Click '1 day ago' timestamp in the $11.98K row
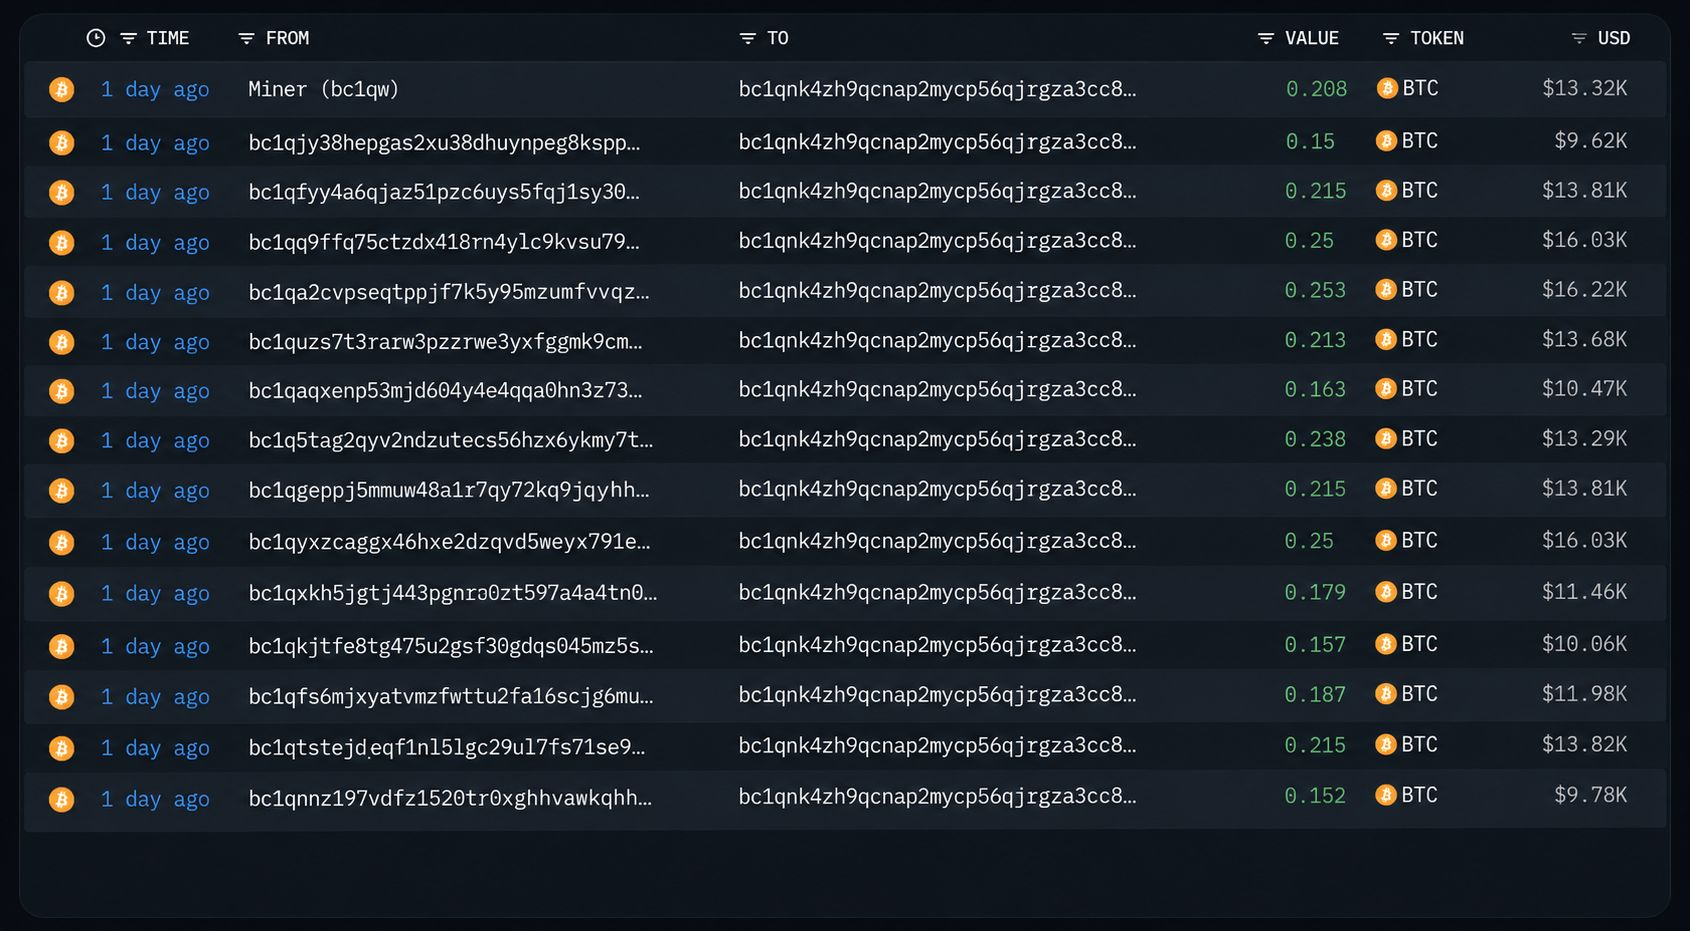The height and width of the screenshot is (931, 1690). coord(155,697)
